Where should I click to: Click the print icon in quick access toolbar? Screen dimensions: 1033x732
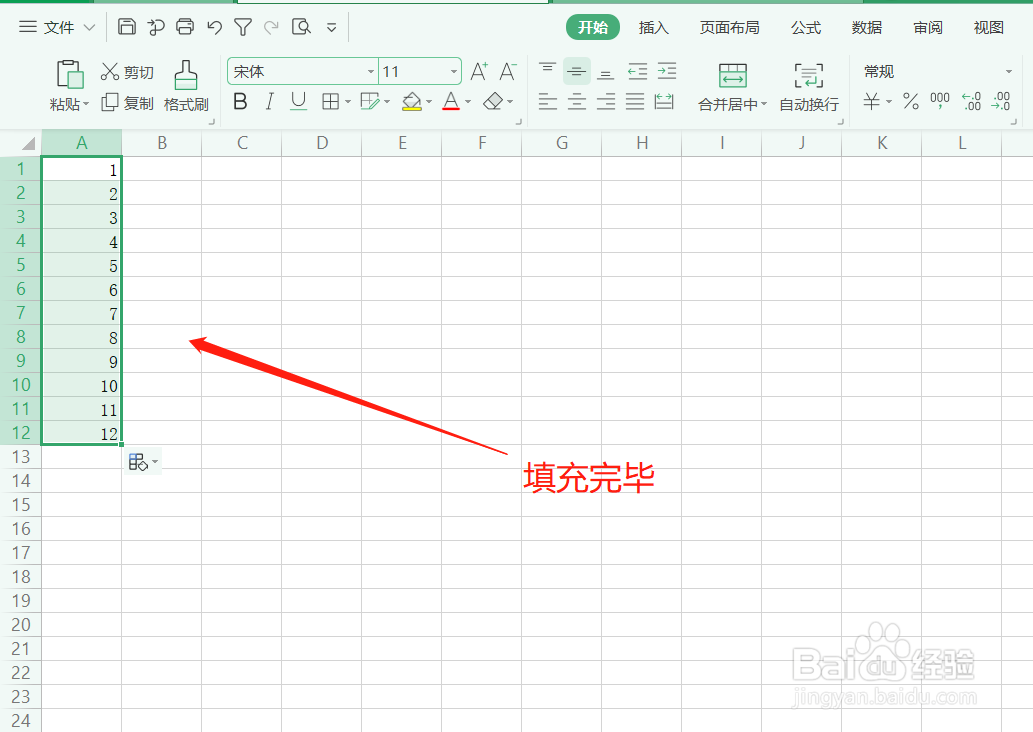184,27
